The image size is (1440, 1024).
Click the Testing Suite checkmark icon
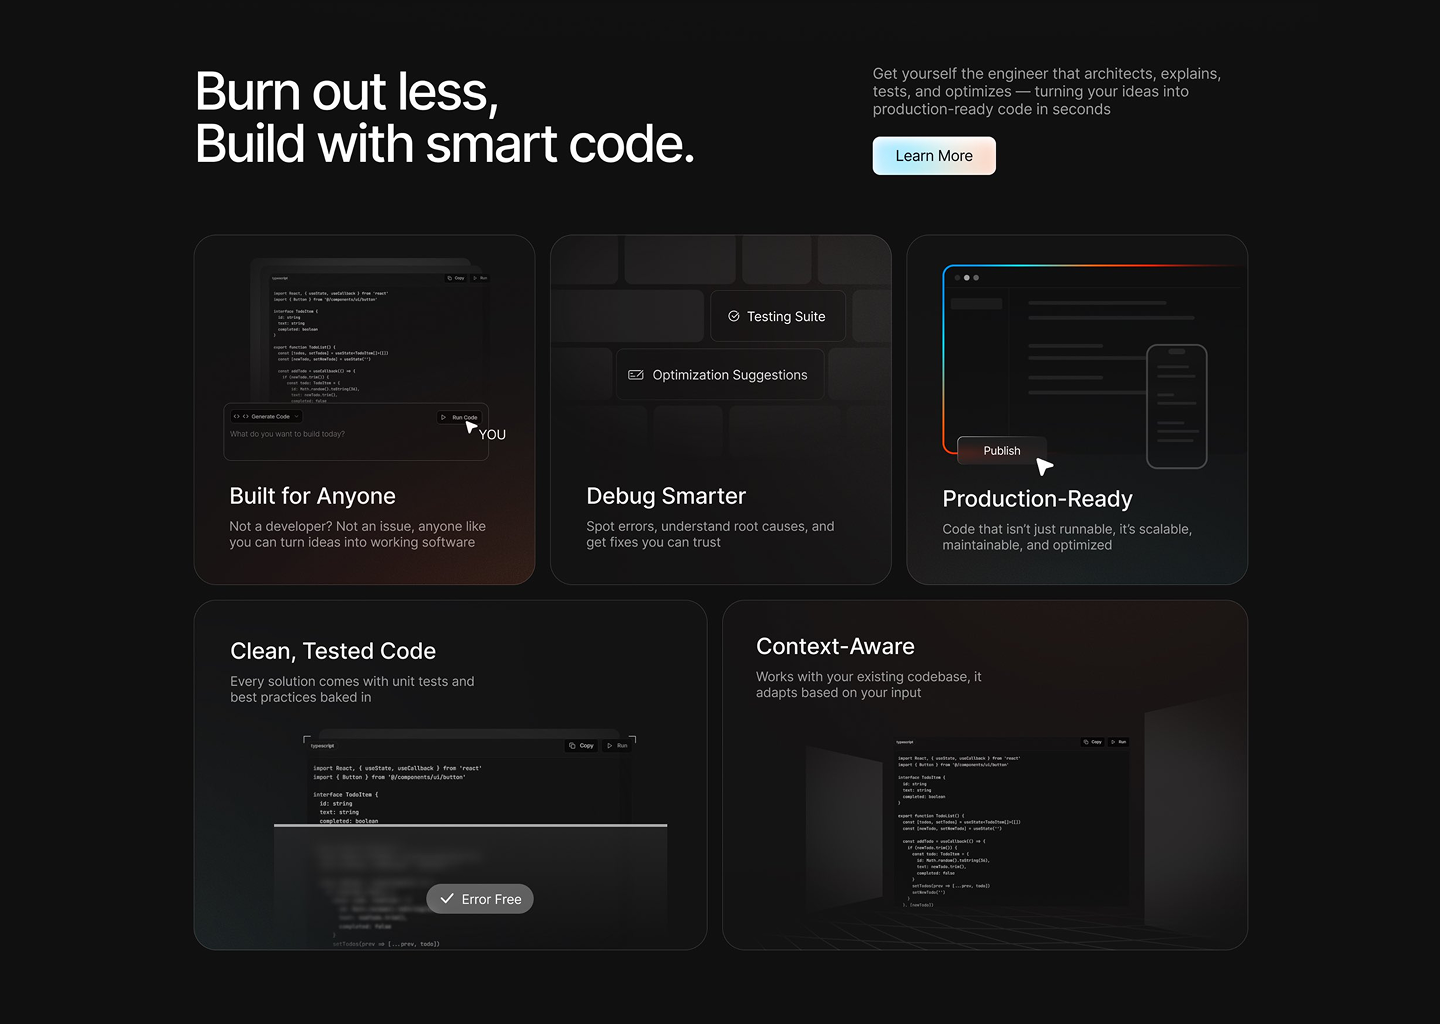click(734, 316)
